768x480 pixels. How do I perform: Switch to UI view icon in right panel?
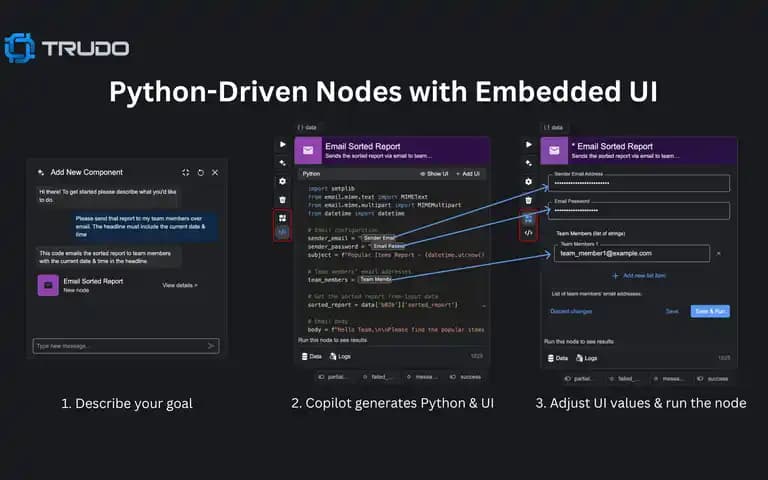pyautogui.click(x=528, y=218)
